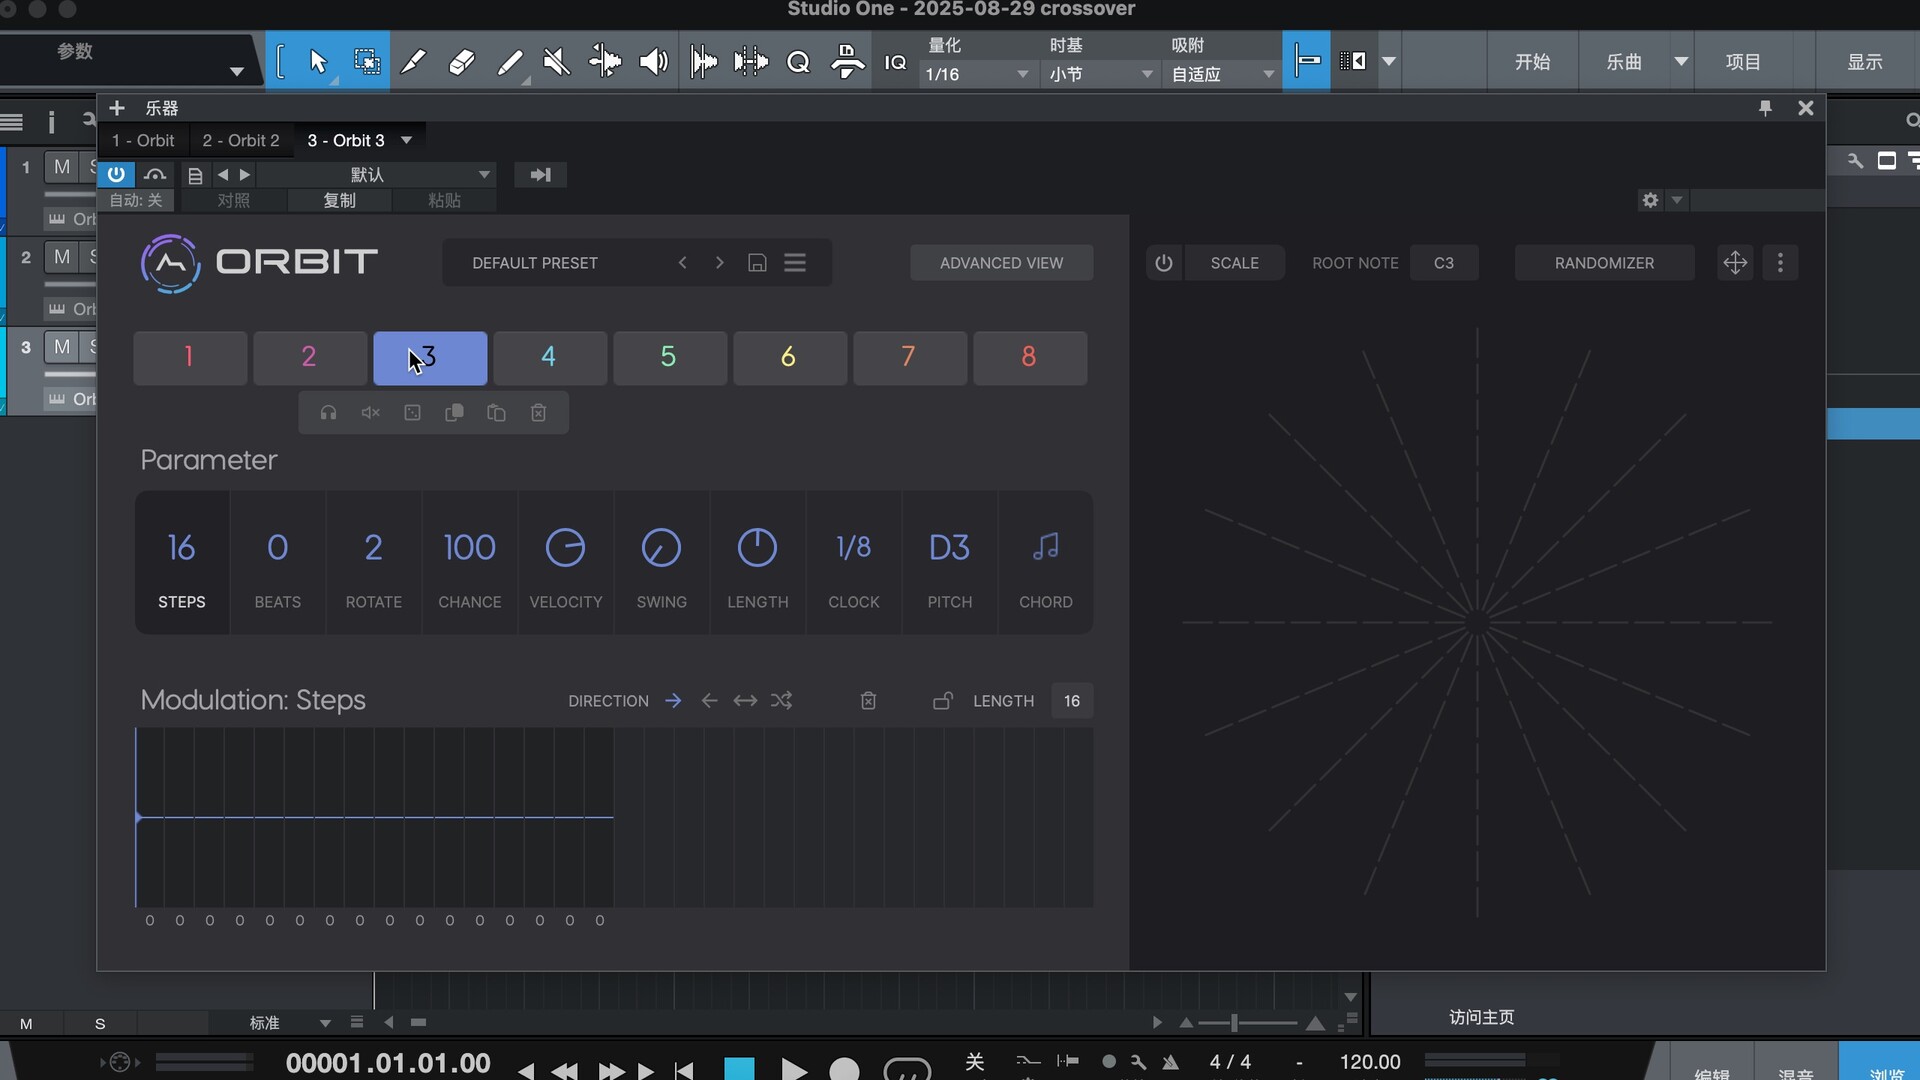Solo lane 3 with headphone icon
The height and width of the screenshot is (1080, 1920).
[328, 413]
